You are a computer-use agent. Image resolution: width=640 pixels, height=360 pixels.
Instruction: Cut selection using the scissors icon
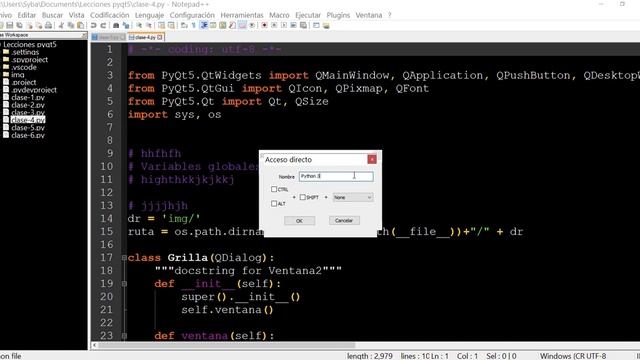pos(61,25)
